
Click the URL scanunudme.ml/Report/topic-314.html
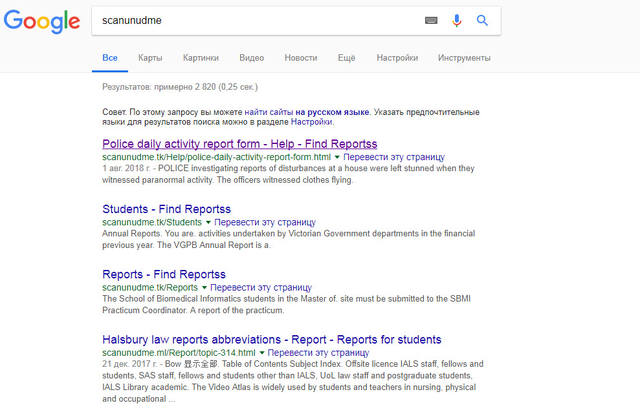pyautogui.click(x=179, y=352)
